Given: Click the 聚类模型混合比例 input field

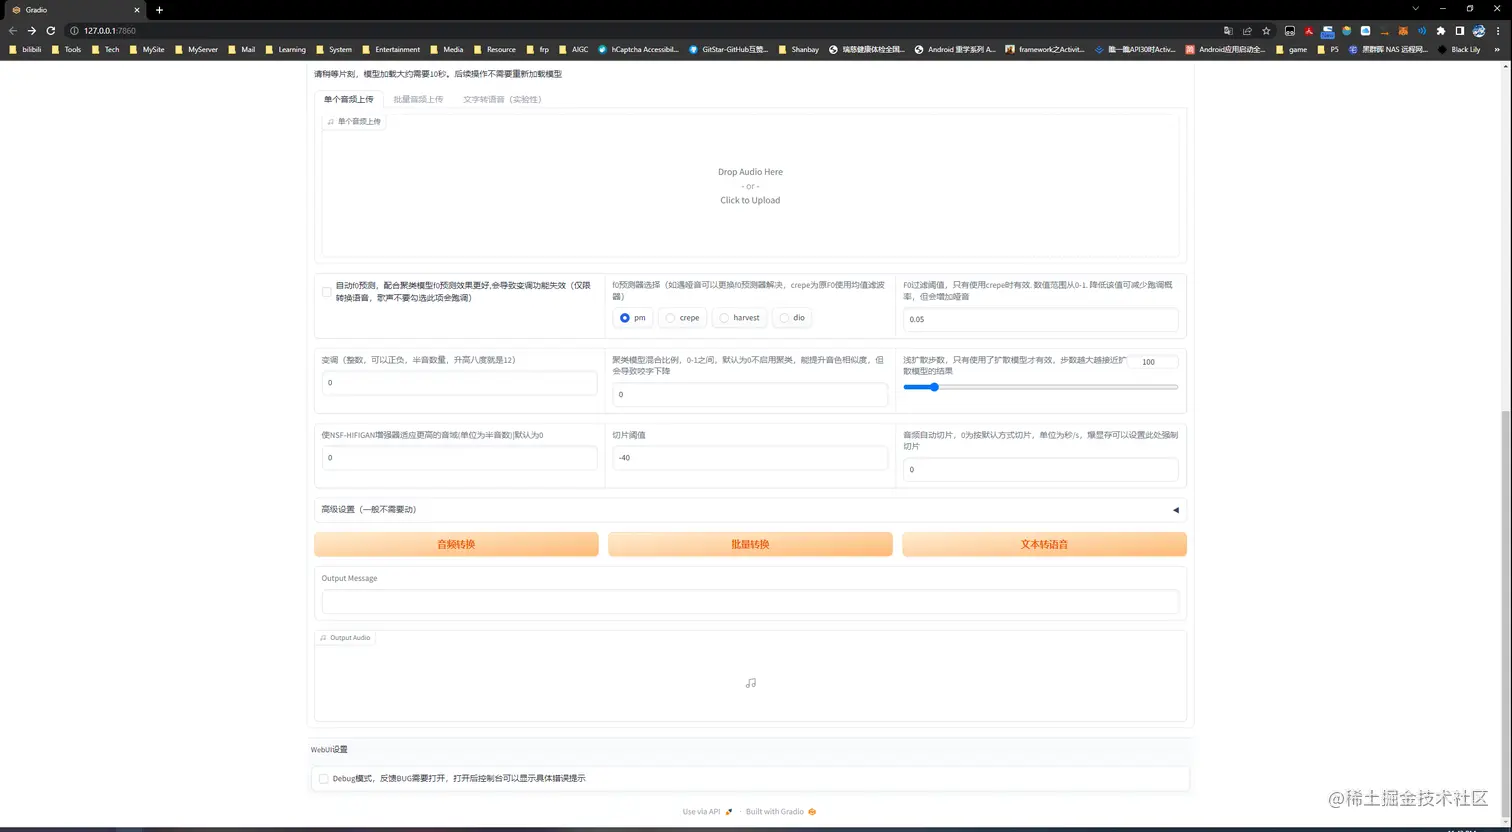Looking at the screenshot, I should coord(750,394).
